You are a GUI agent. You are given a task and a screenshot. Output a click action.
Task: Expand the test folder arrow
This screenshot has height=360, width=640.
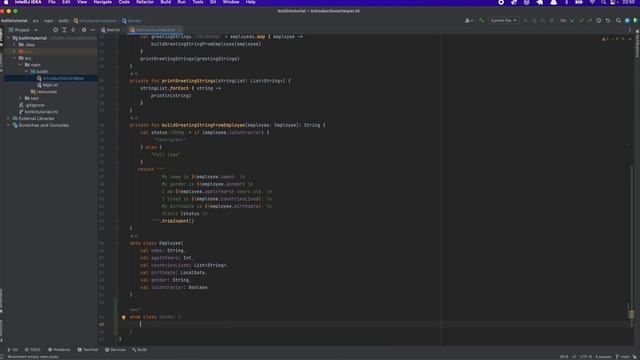pyautogui.click(x=20, y=98)
